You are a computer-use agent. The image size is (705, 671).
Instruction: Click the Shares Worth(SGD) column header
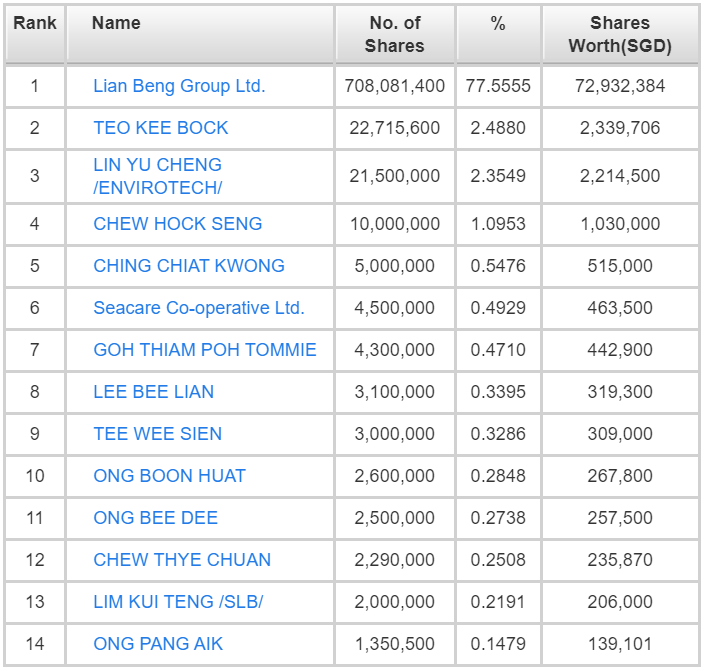click(620, 34)
